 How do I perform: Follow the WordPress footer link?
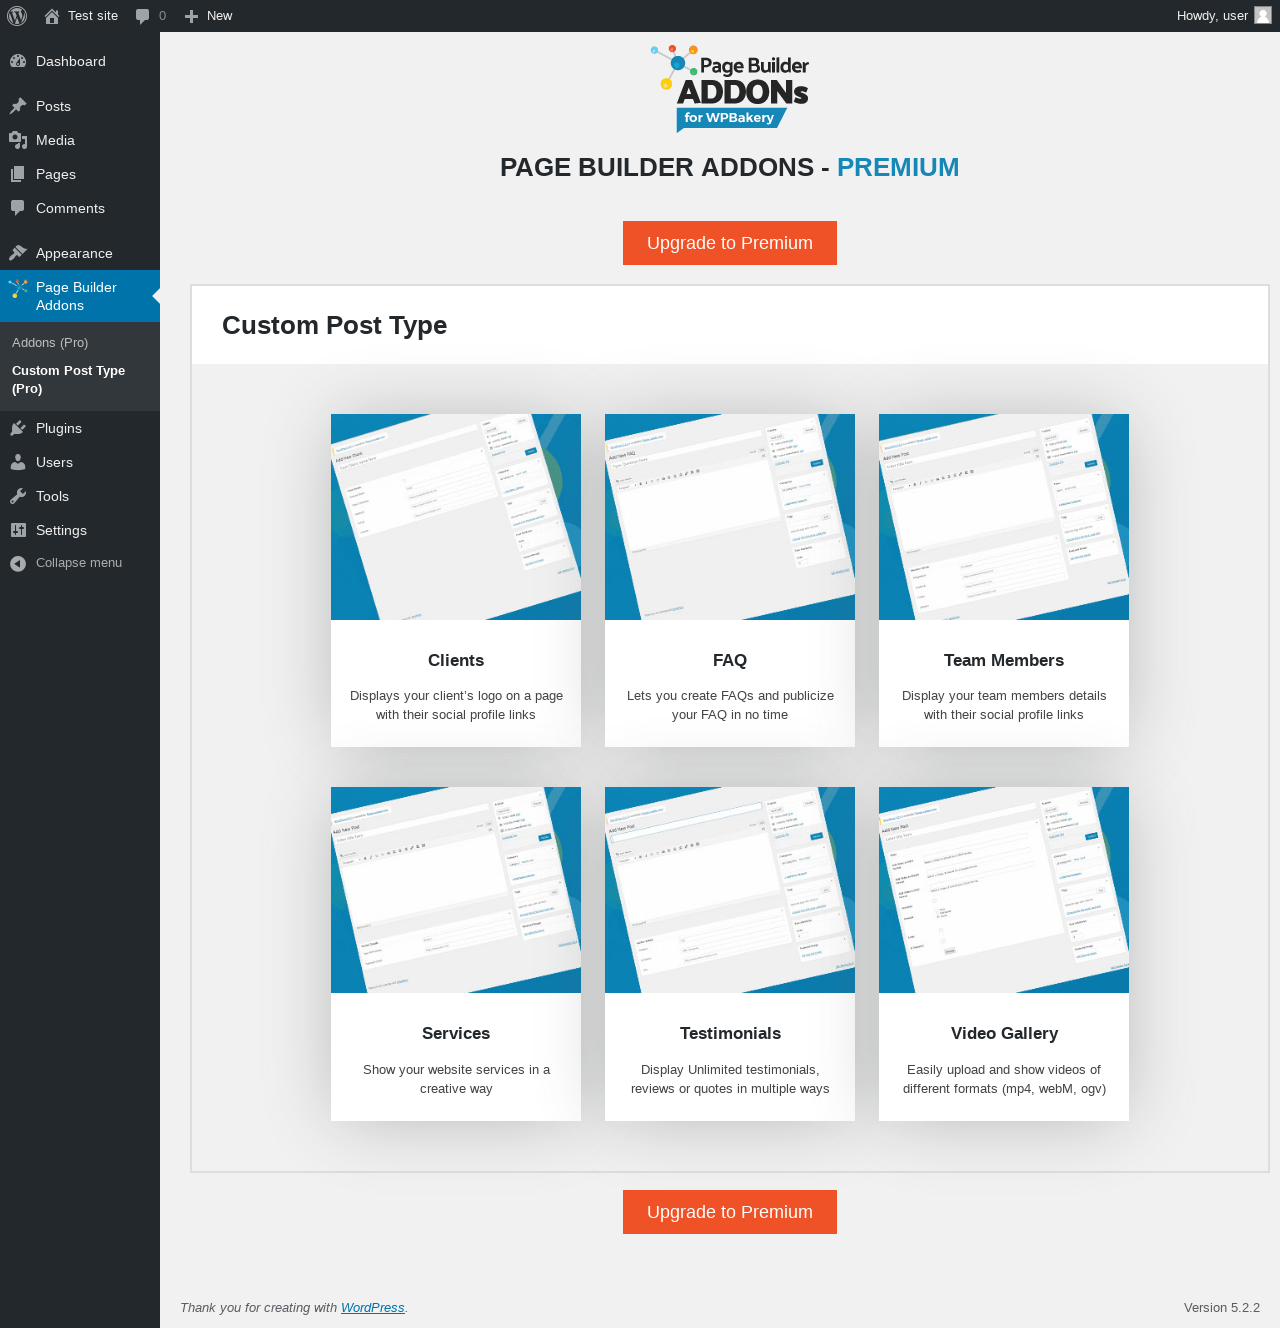(x=372, y=1307)
